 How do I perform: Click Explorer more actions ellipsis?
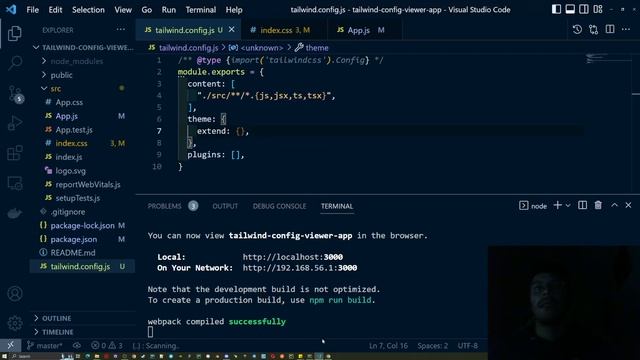click(x=121, y=30)
